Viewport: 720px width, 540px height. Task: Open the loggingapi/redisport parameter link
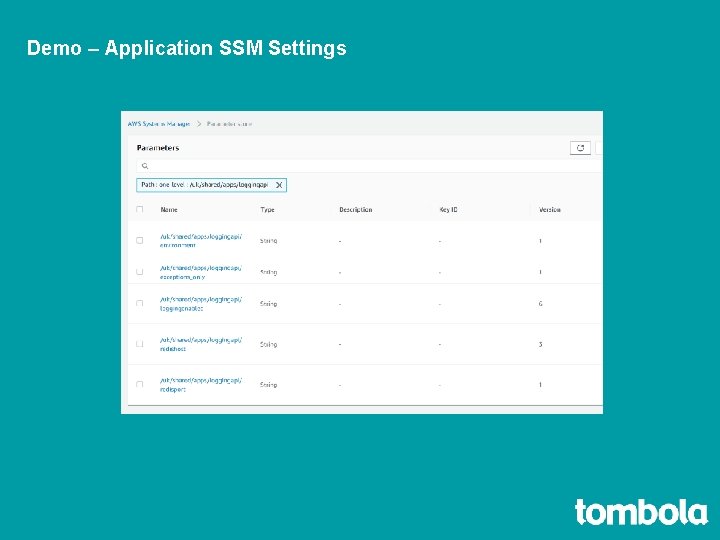click(x=201, y=385)
